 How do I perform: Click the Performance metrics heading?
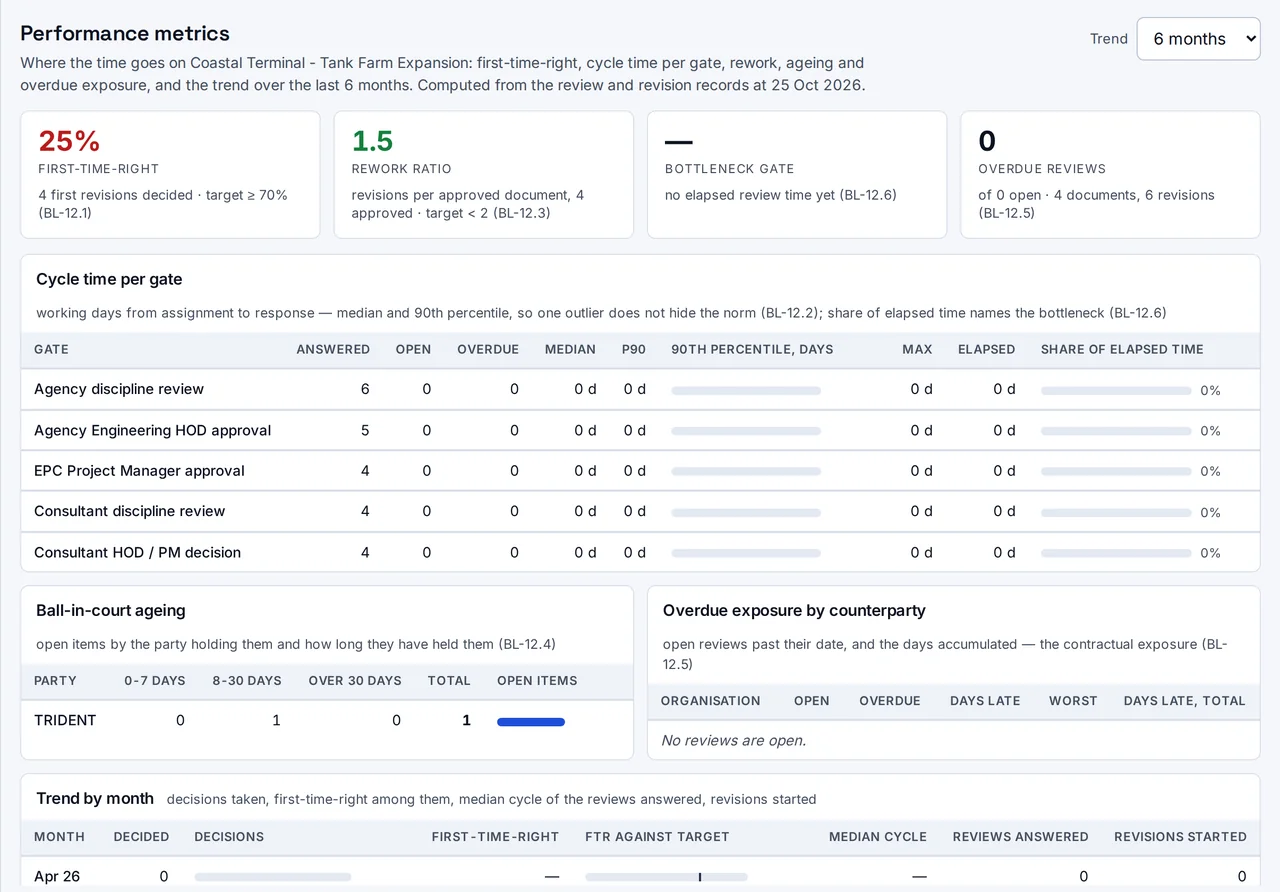(125, 33)
